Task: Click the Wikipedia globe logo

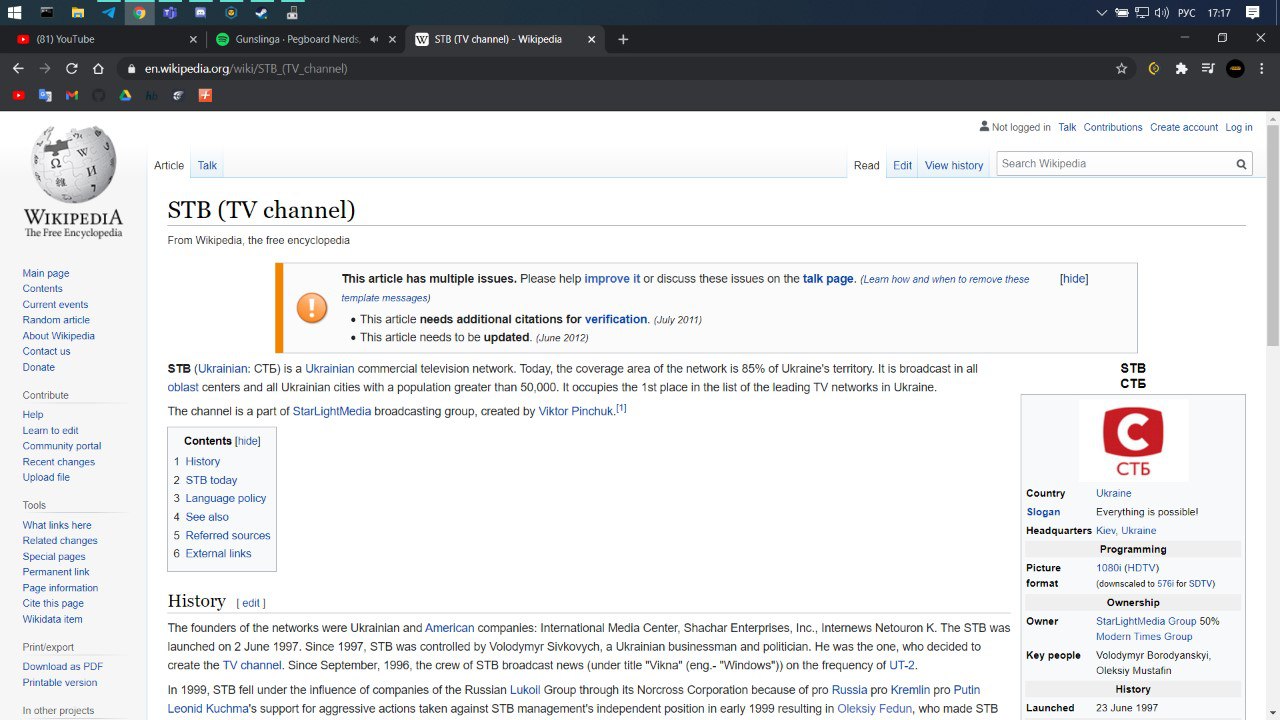Action: (73, 164)
